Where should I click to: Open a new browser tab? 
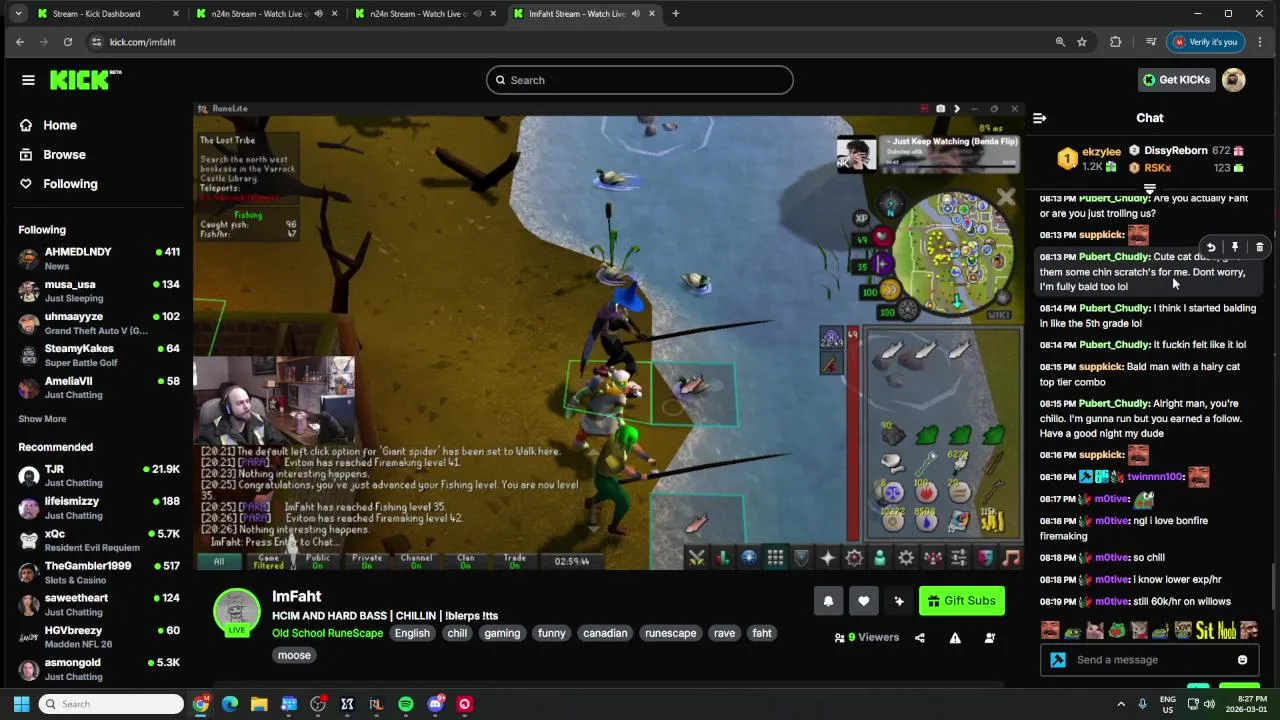point(676,14)
